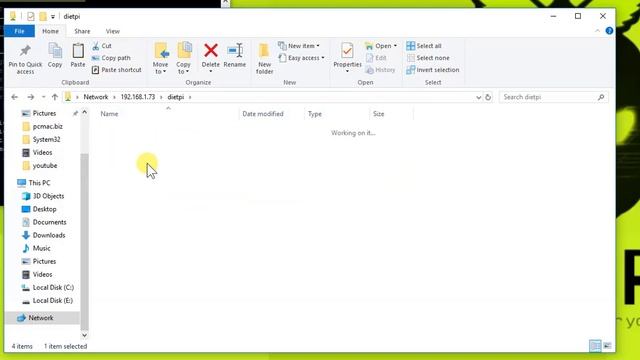This screenshot has width=640, height=360.
Task: Open the Properties dialog
Action: [x=347, y=58]
